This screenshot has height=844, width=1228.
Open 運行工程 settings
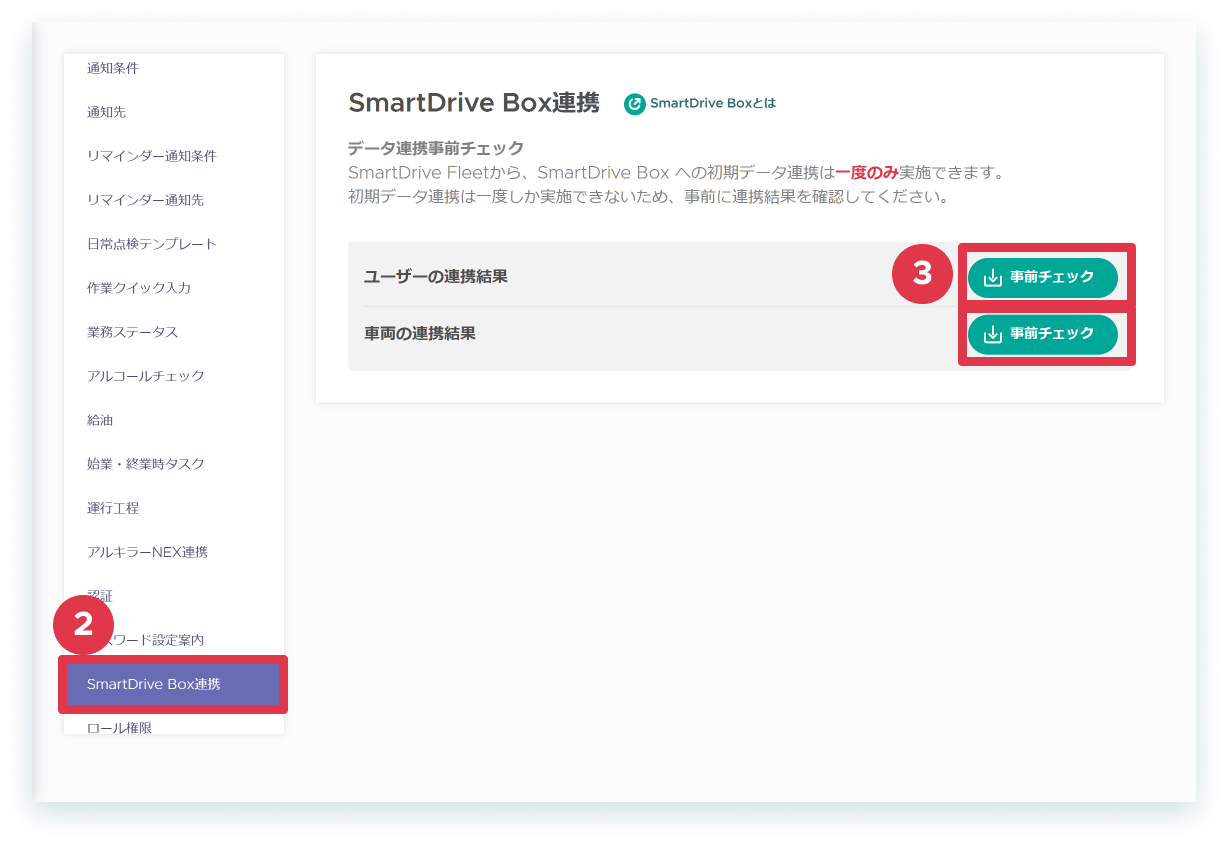pyautogui.click(x=112, y=508)
